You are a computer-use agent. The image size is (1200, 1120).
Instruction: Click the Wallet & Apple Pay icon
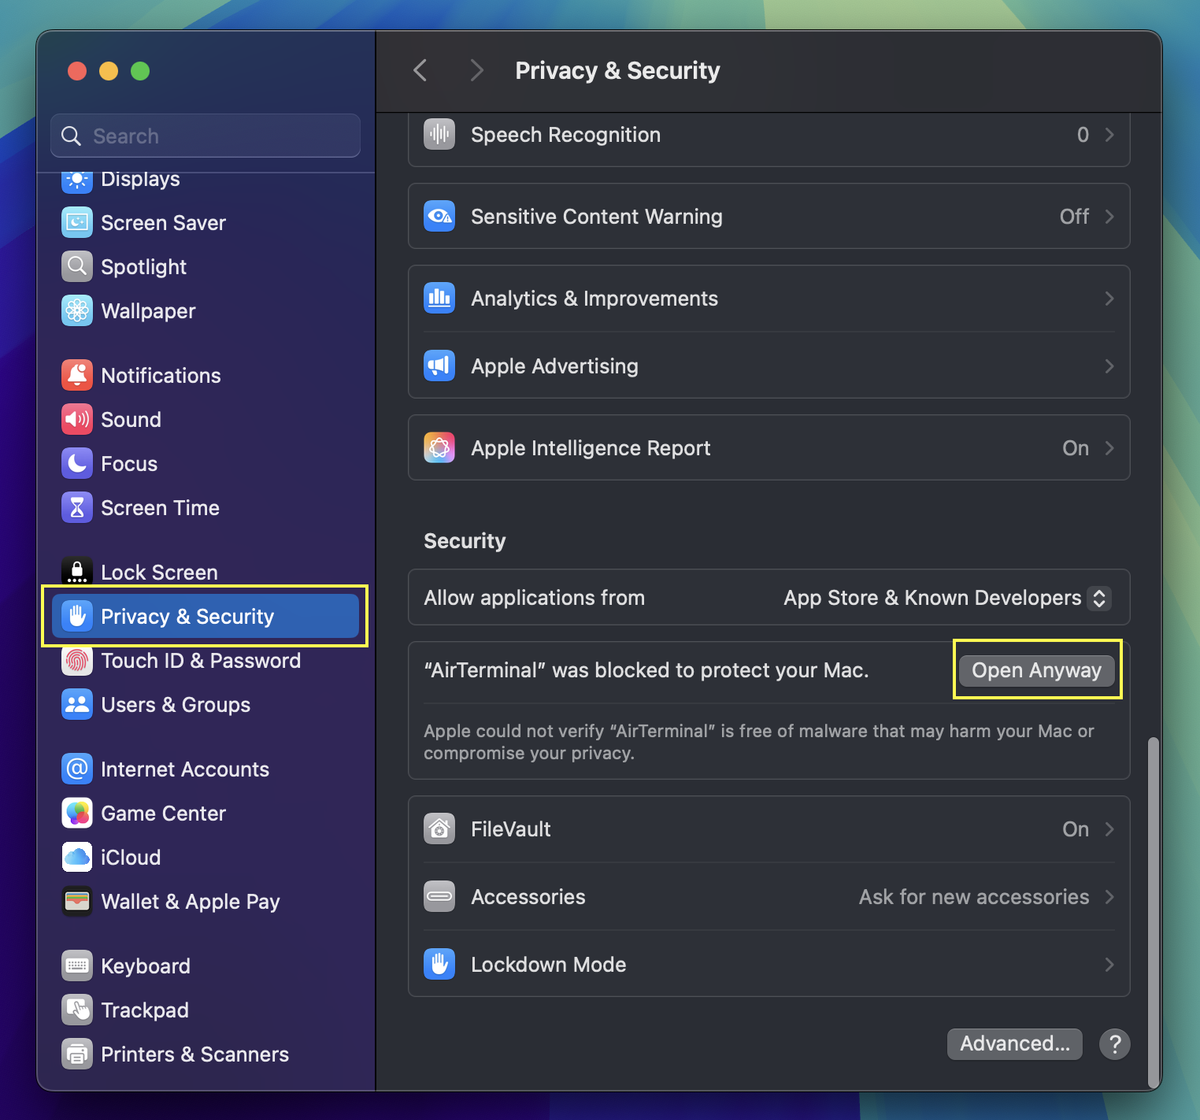77,901
